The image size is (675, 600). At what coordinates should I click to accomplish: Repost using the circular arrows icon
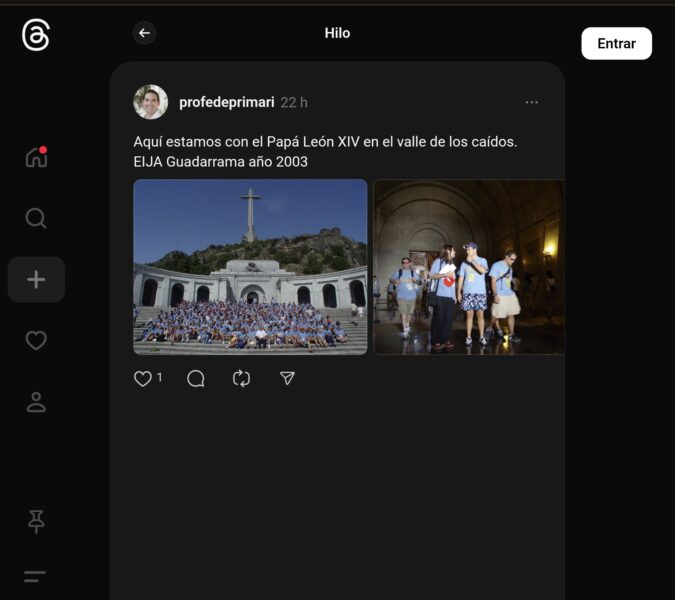point(242,379)
